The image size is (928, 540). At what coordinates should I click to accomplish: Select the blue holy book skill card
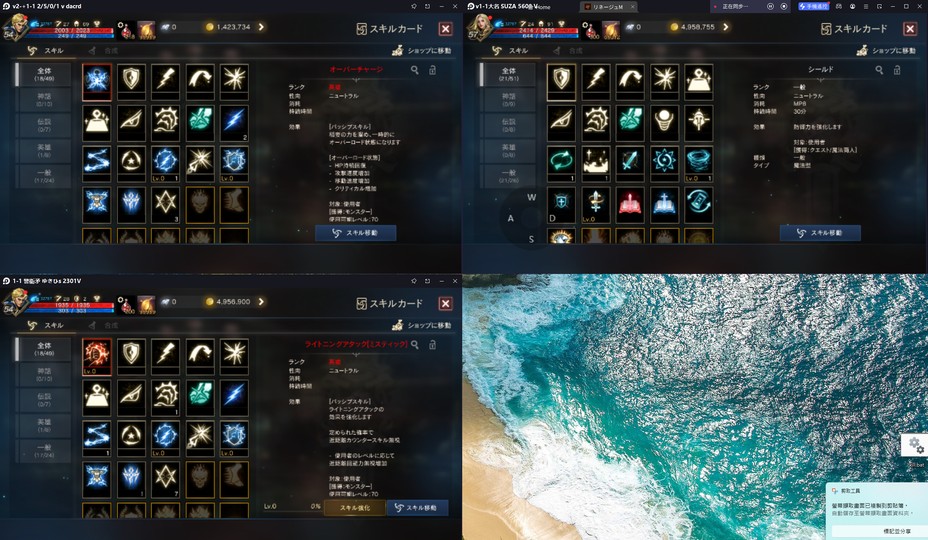(x=664, y=205)
